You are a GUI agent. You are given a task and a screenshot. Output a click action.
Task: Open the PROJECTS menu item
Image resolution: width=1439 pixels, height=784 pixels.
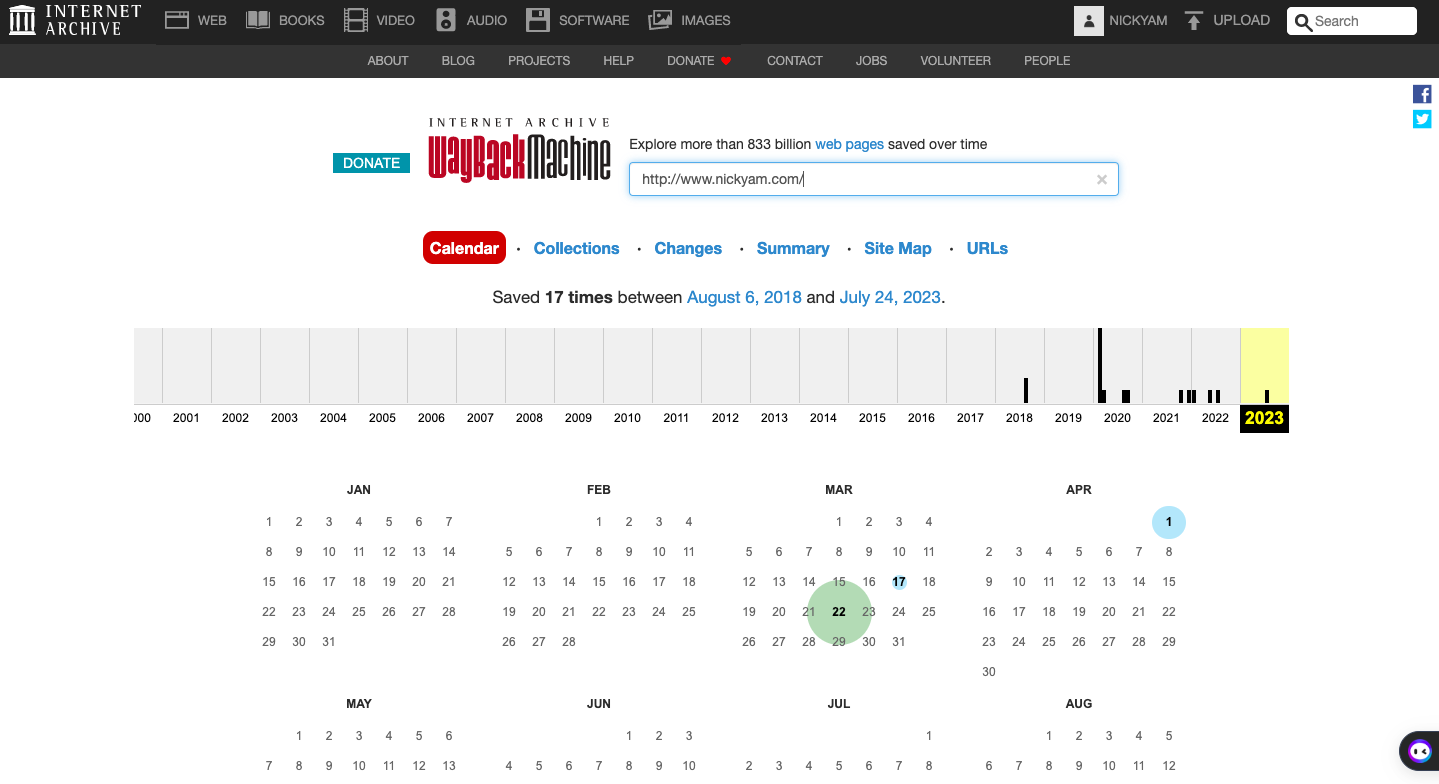click(539, 61)
